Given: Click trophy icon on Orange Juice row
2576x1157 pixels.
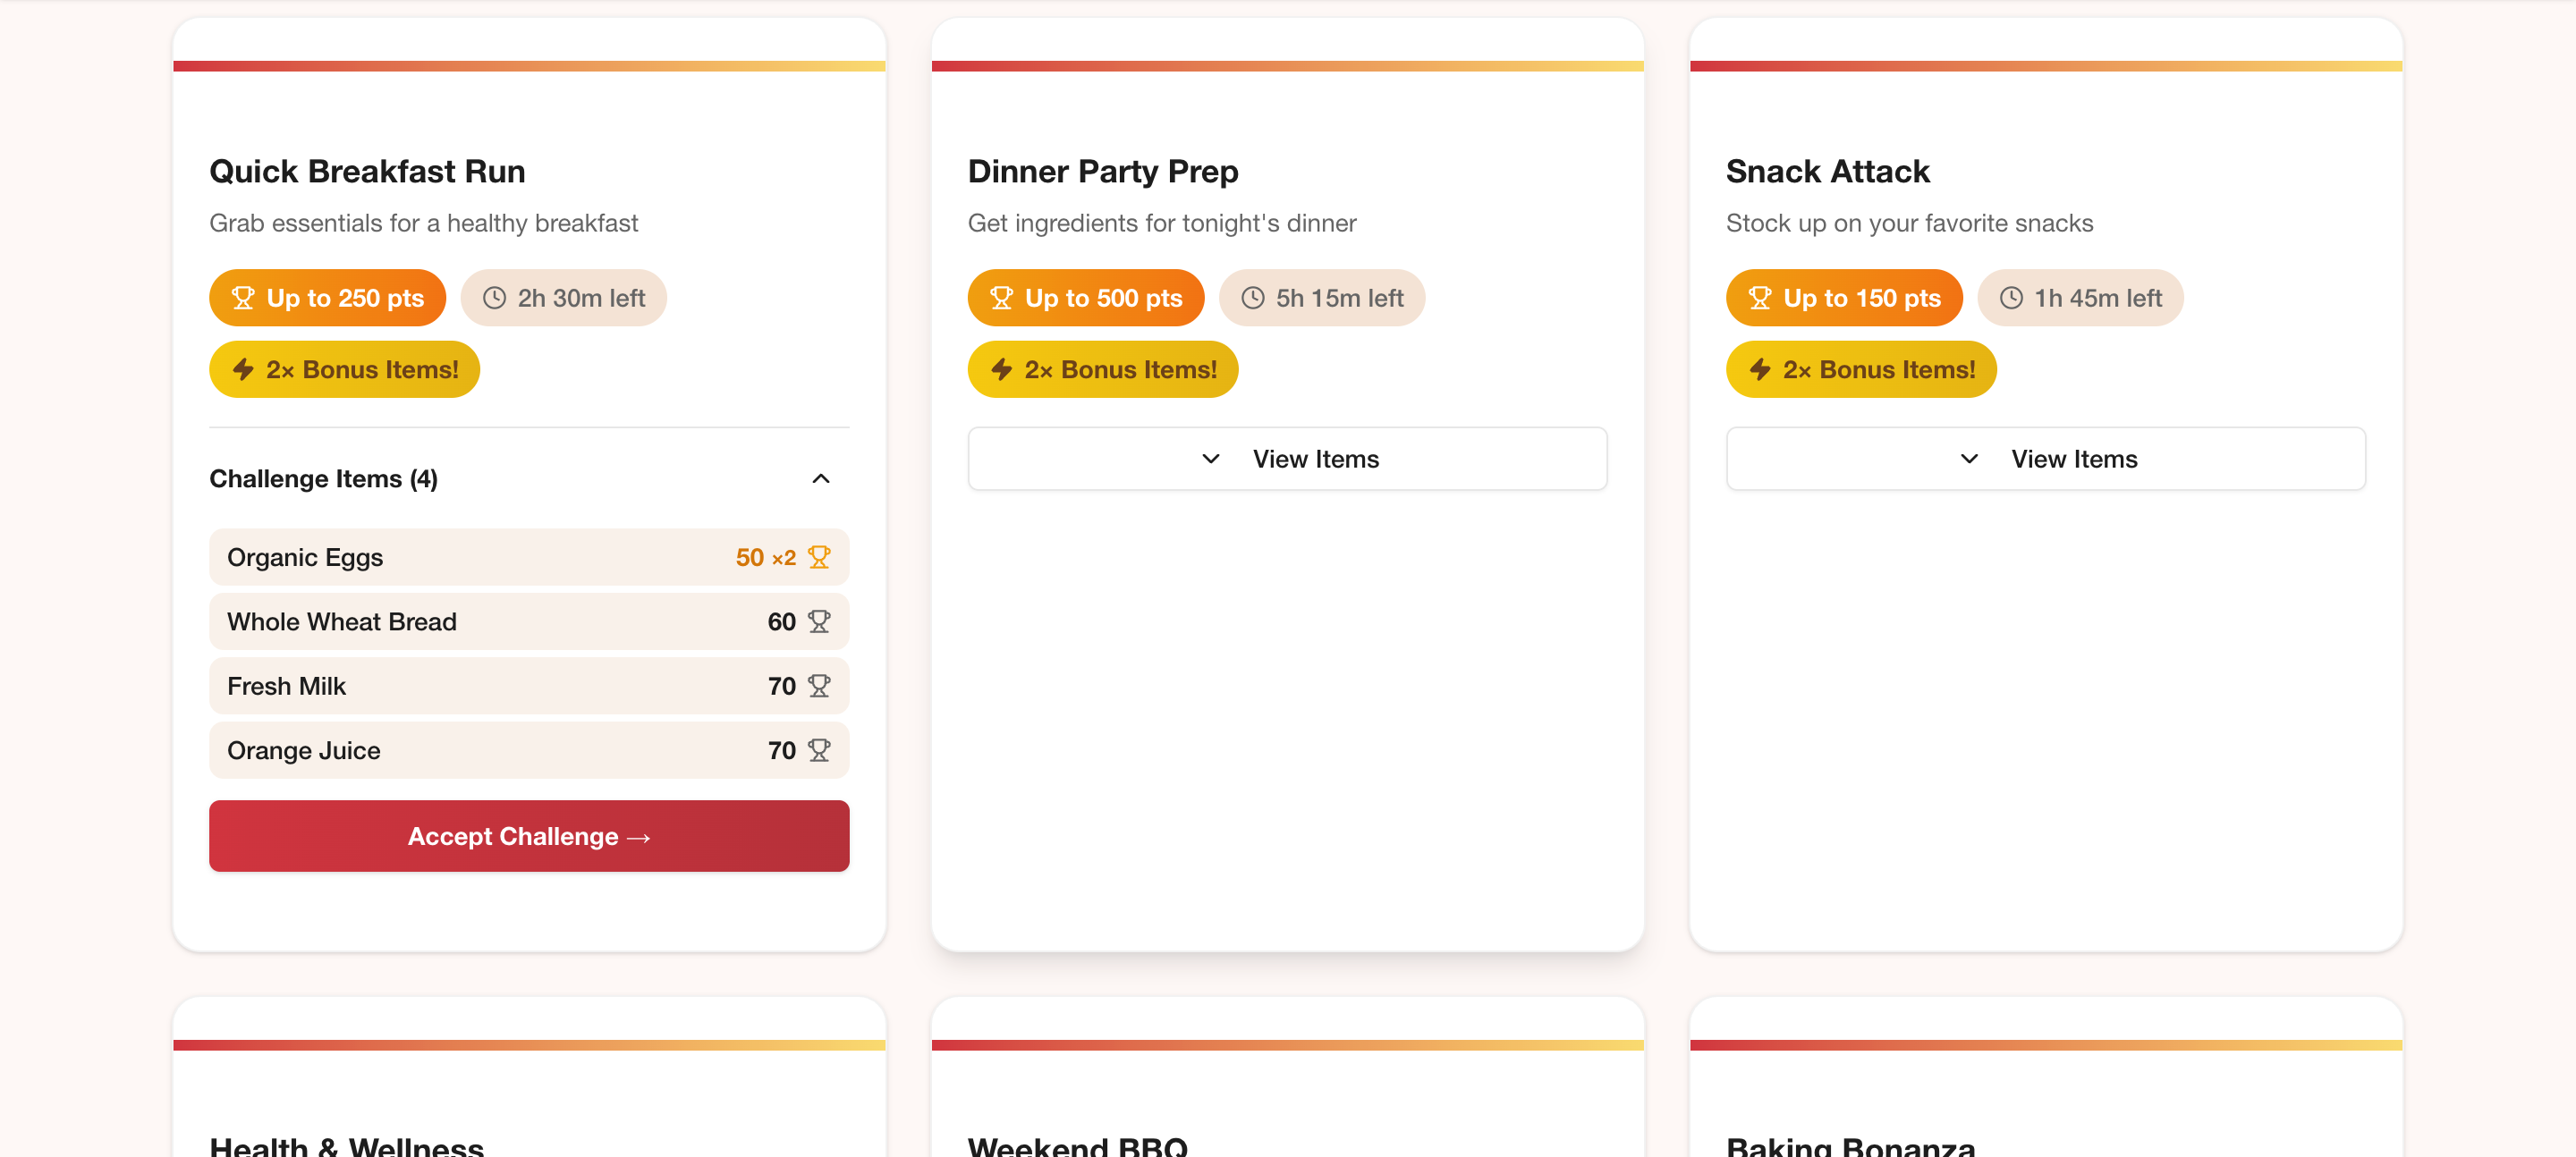Looking at the screenshot, I should 819,750.
